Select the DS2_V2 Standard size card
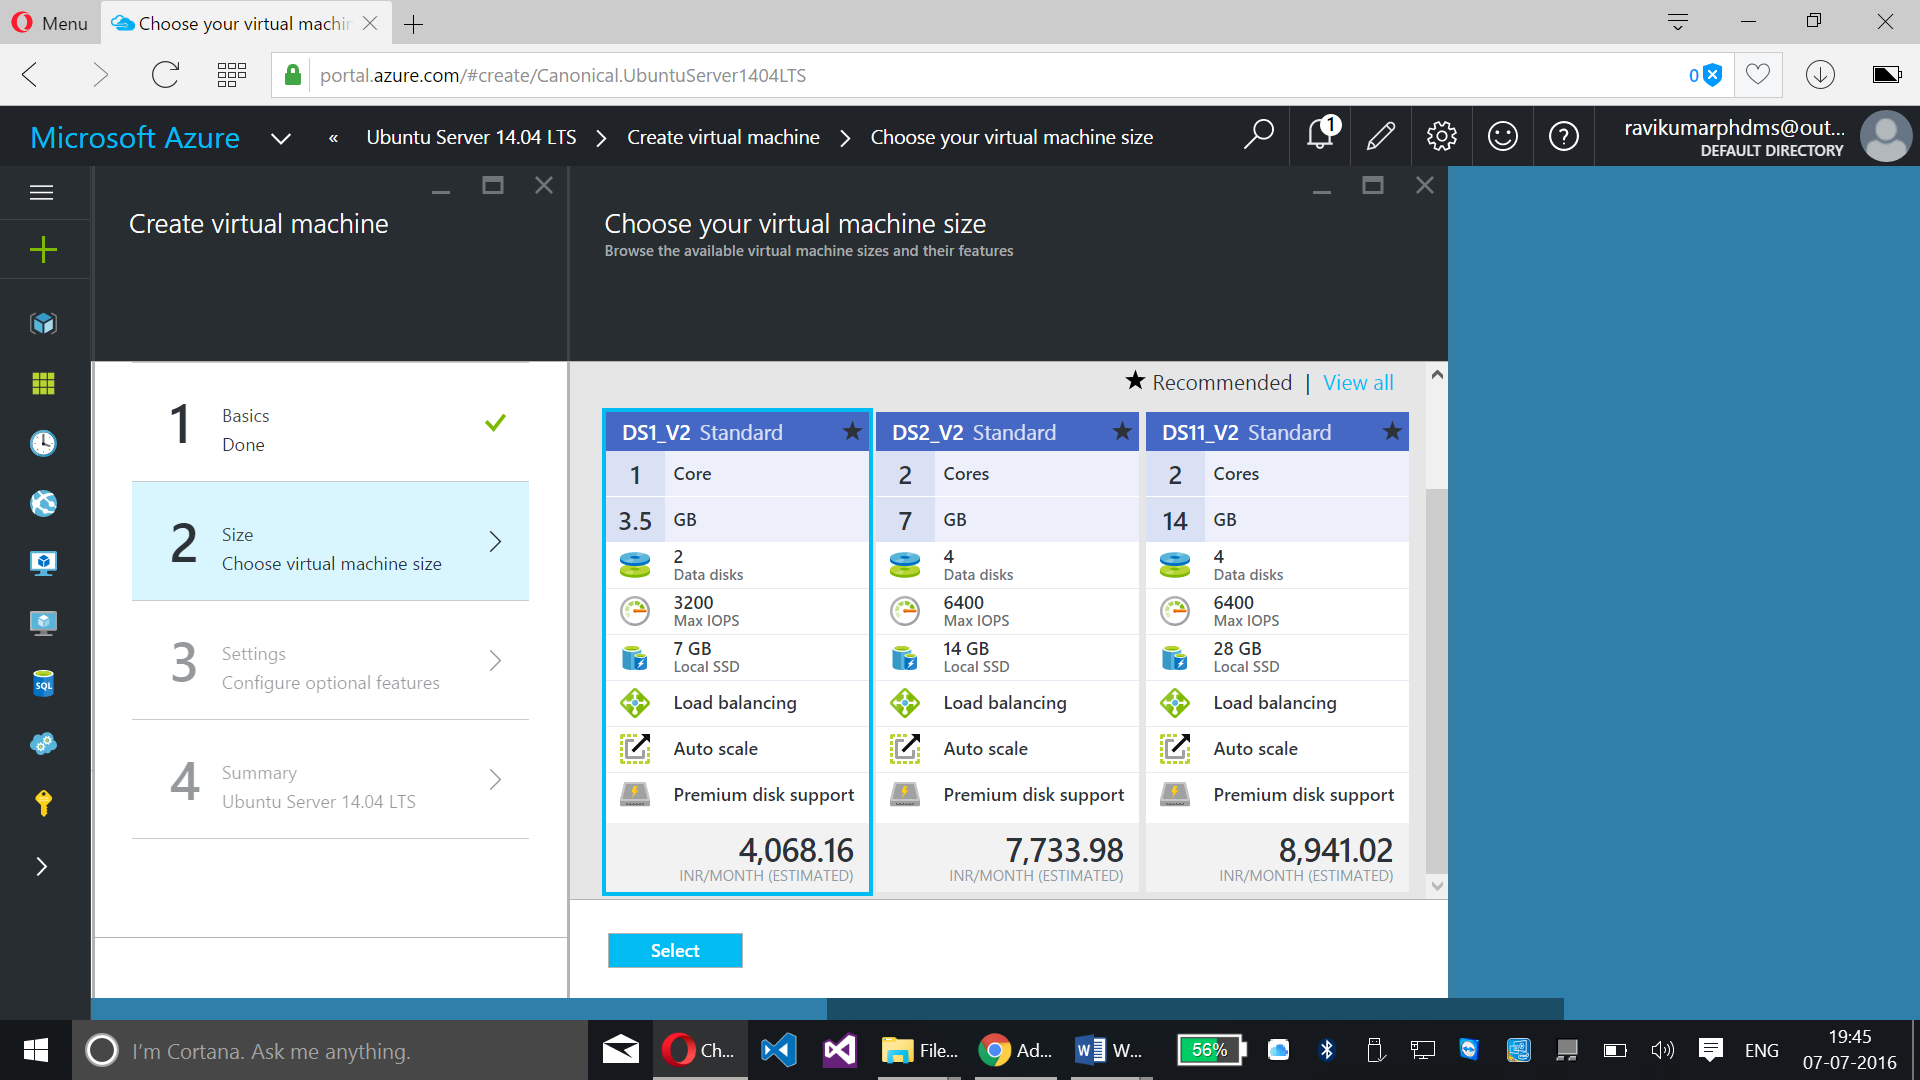Screen dimensions: 1920x1080 tap(1007, 651)
